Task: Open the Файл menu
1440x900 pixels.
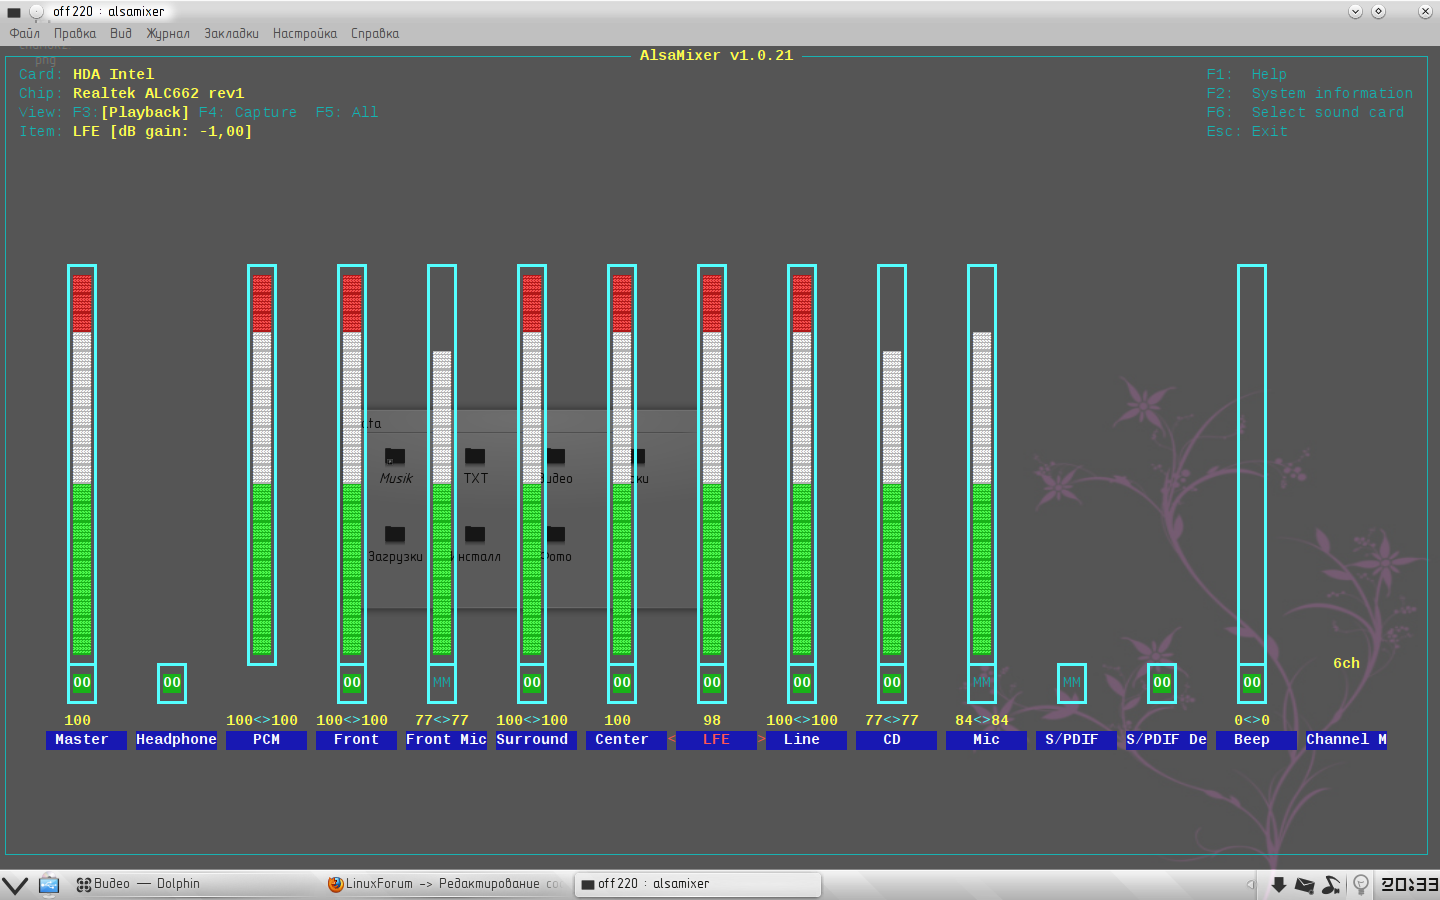Action: [x=25, y=34]
